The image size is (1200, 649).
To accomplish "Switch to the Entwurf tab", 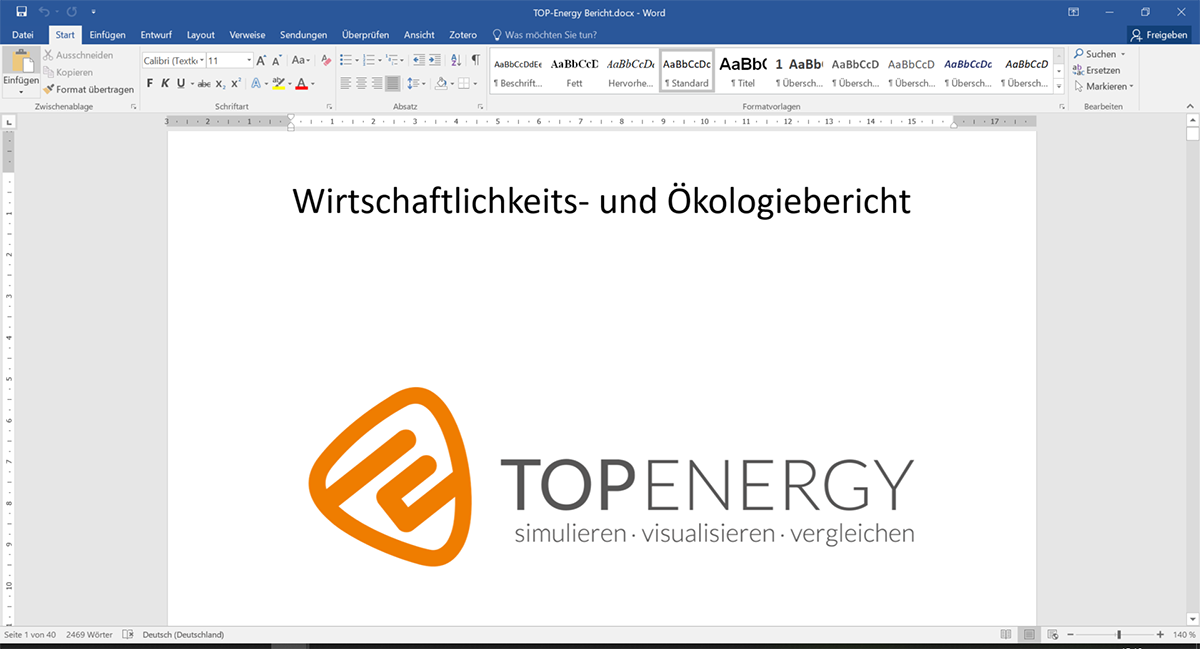I will tap(156, 35).
